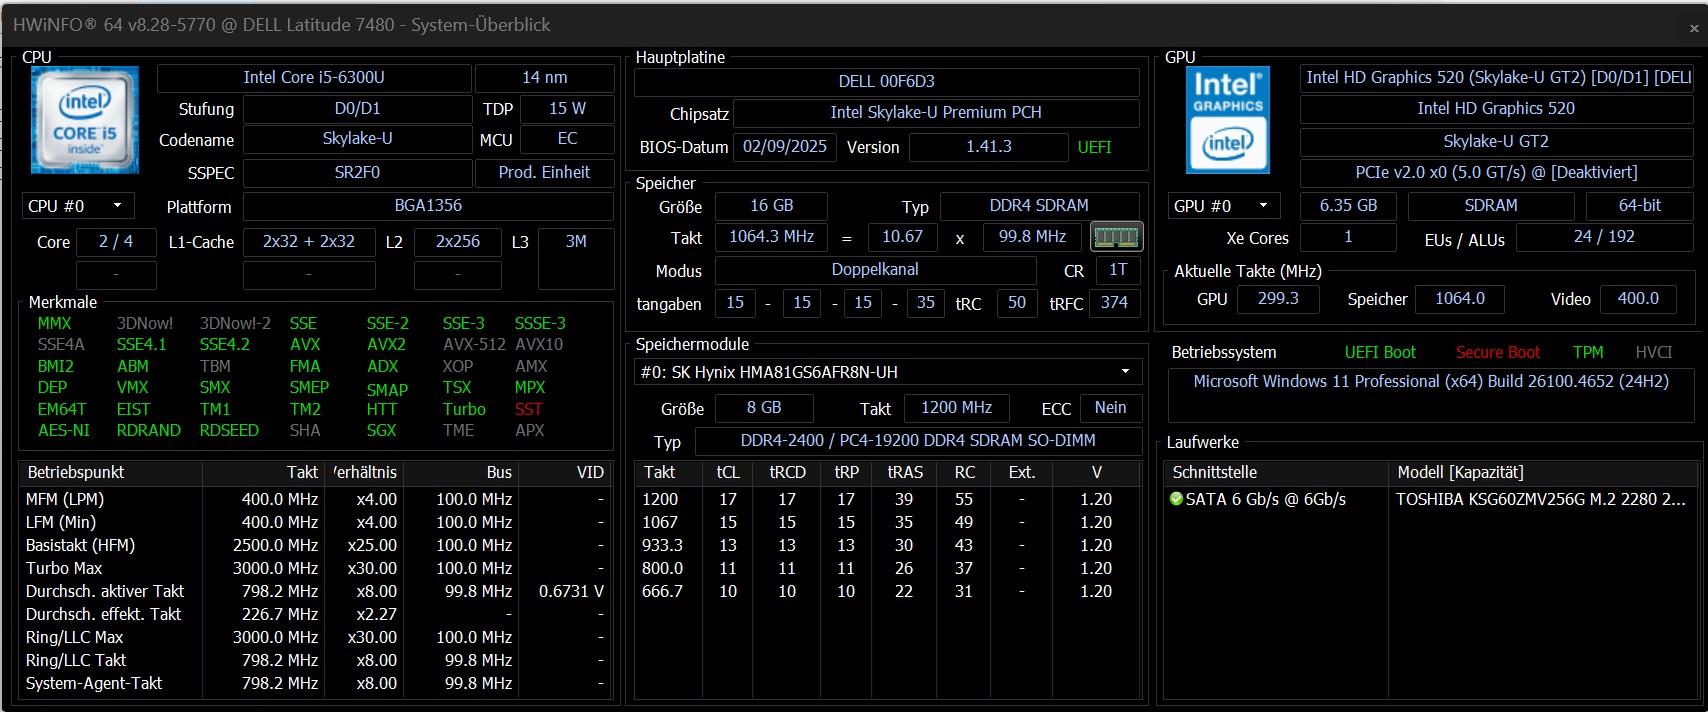Click the Intel Core i5-6300U name field
1708x712 pixels.
pyautogui.click(x=314, y=78)
